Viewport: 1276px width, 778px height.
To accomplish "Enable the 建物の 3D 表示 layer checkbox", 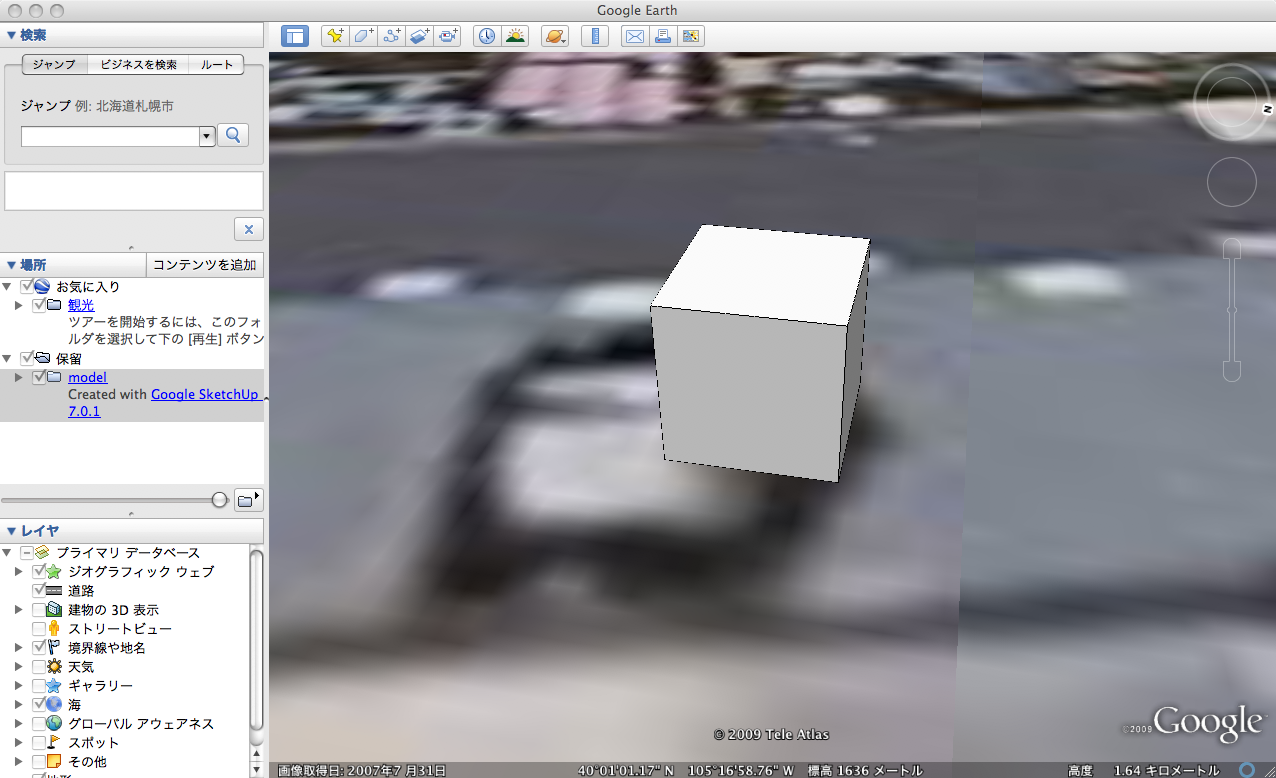I will coord(39,610).
